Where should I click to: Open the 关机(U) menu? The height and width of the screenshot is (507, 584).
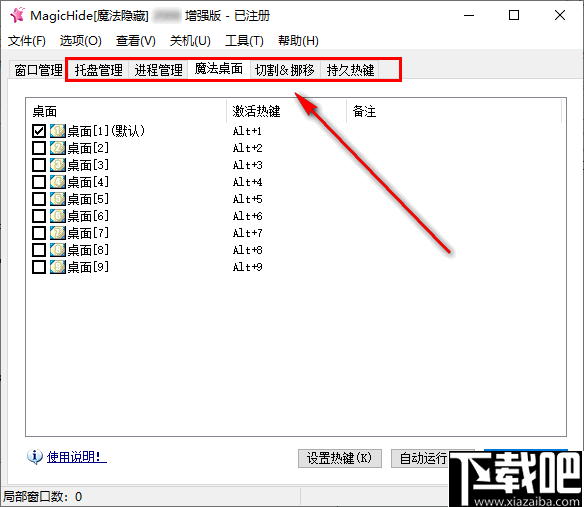[x=190, y=41]
